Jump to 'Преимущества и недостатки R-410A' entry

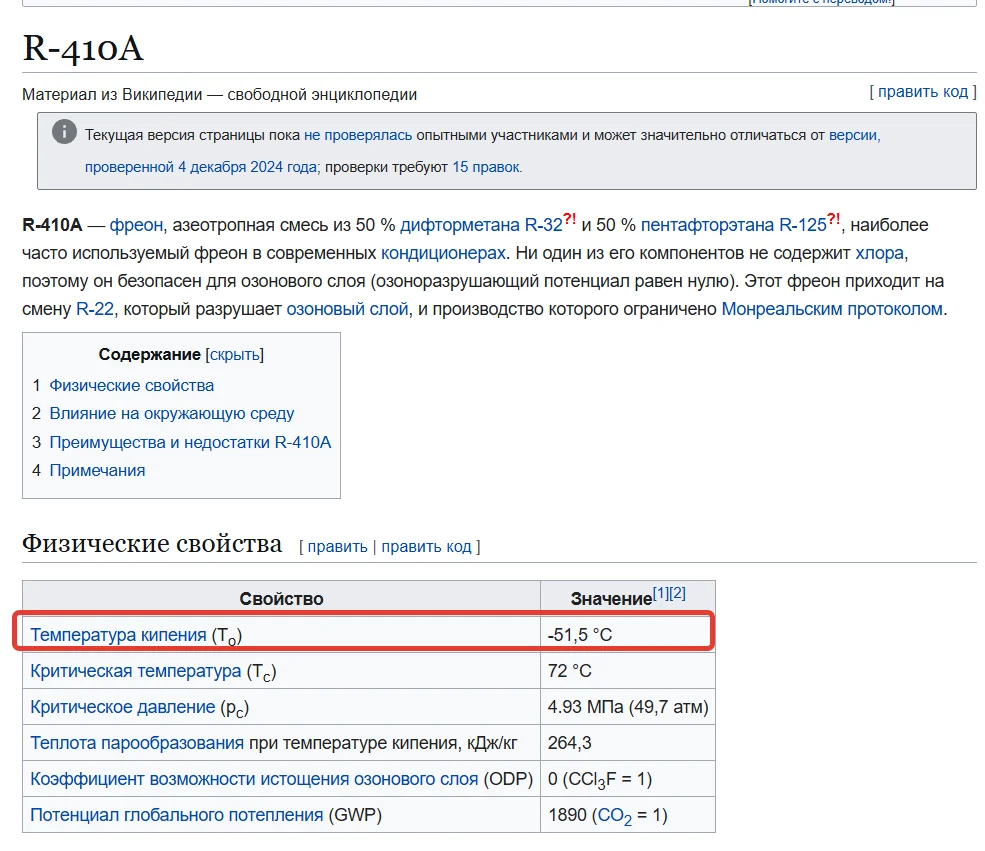(x=190, y=442)
